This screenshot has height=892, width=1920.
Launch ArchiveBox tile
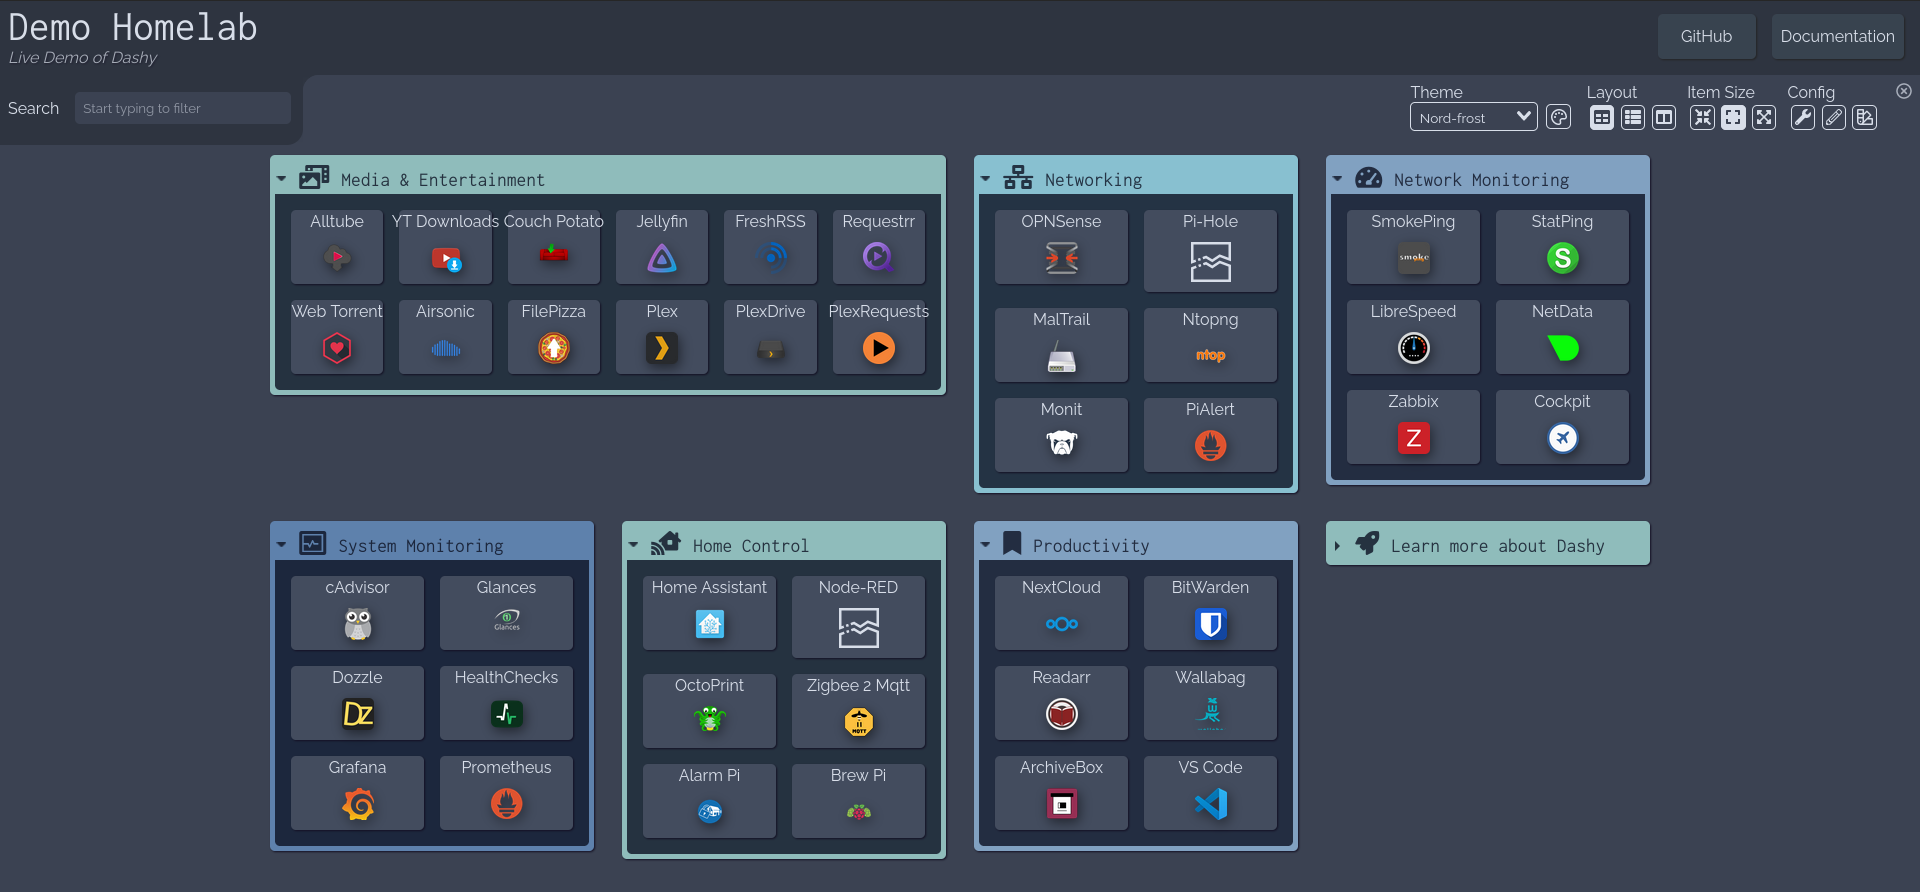pyautogui.click(x=1061, y=792)
